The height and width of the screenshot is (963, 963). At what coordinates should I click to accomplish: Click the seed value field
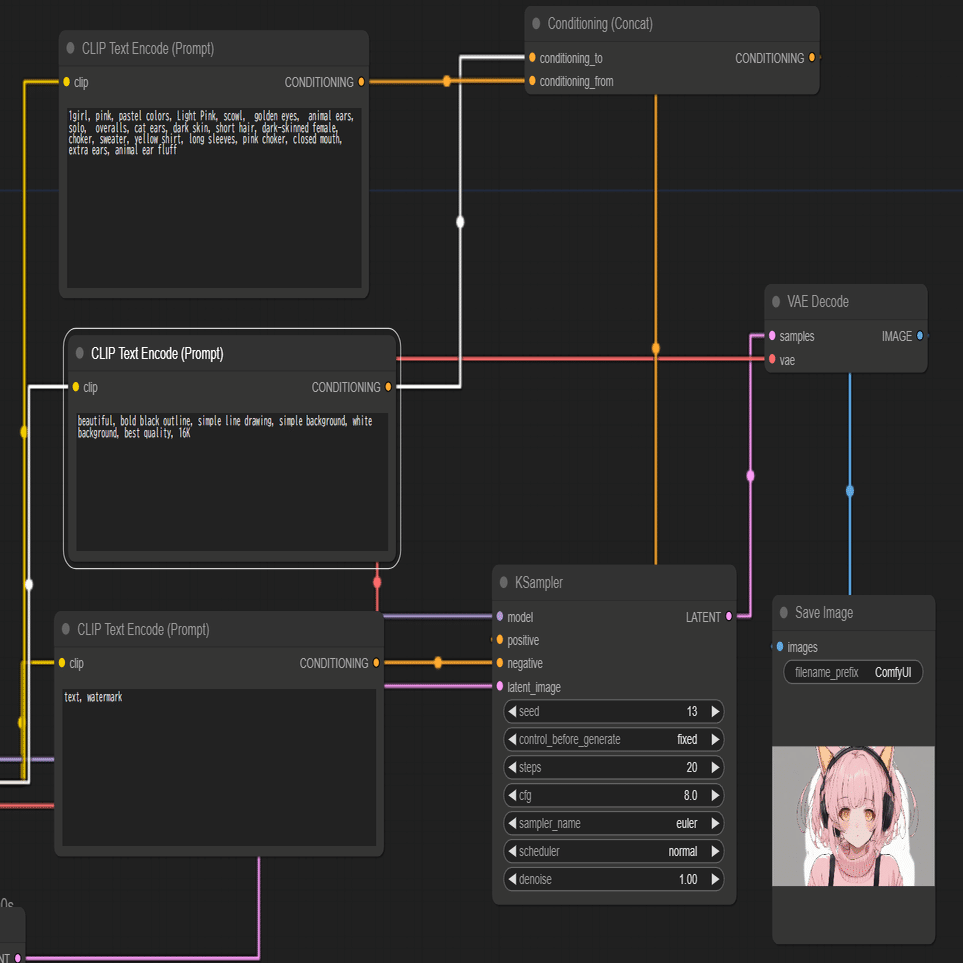[614, 711]
